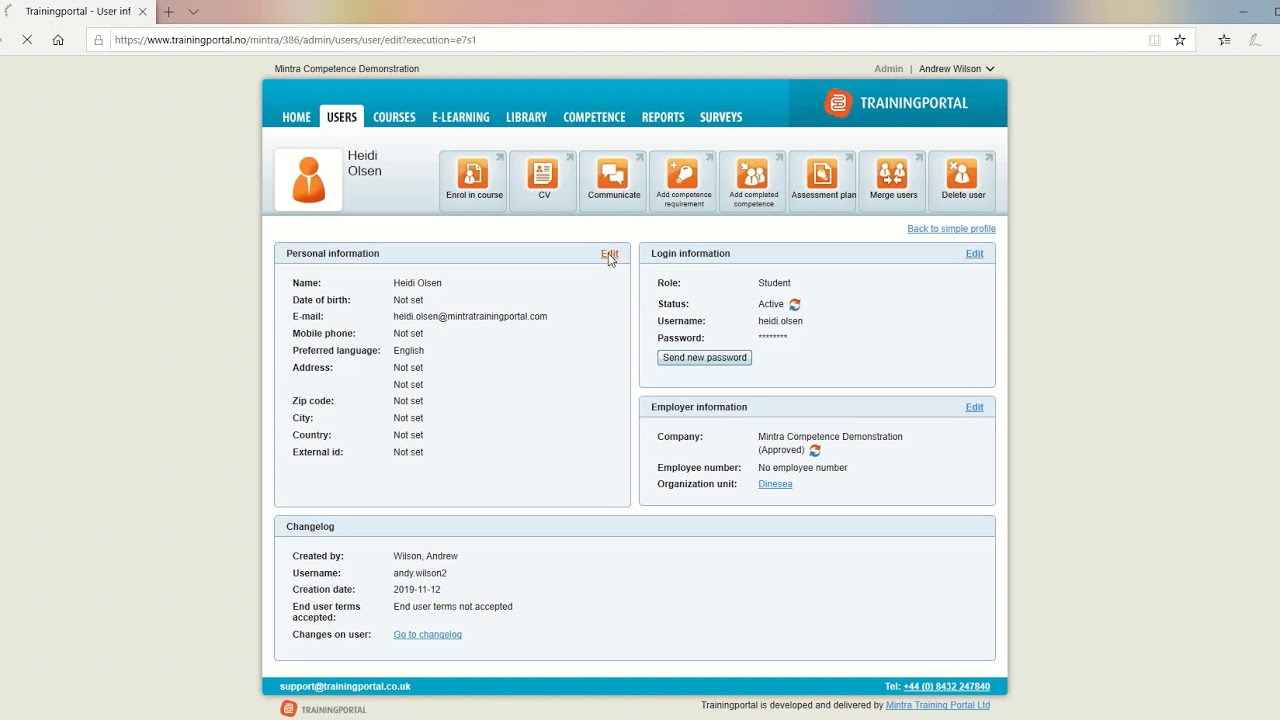Open the COURSES menu tab
Screen dimensions: 1280x720
[394, 117]
